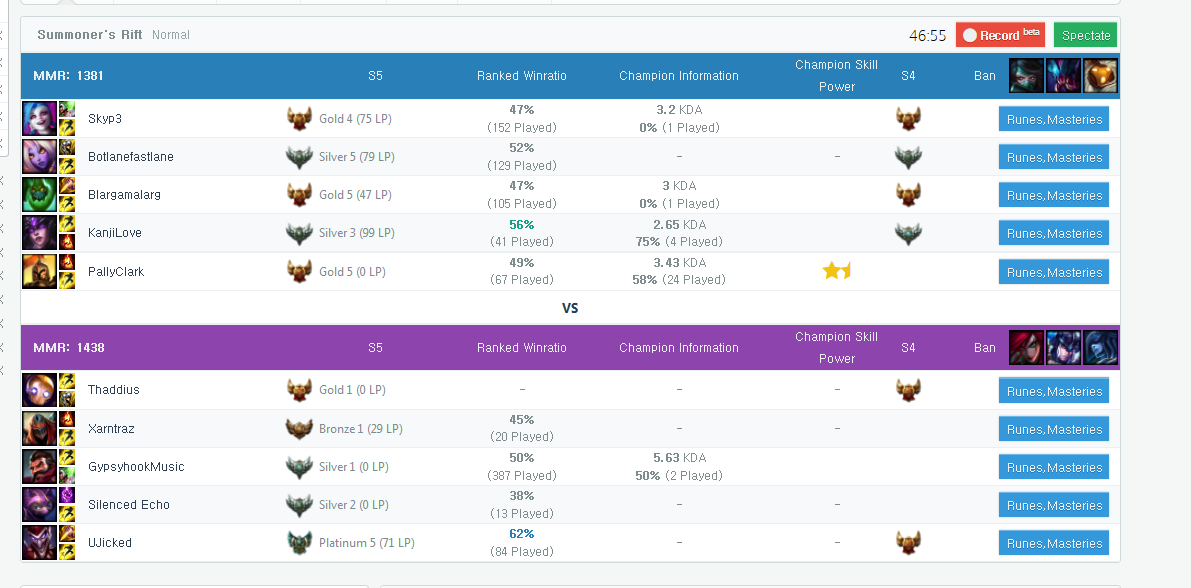Click last banned champion icon on purple team
The image size is (1191, 588).
click(x=1101, y=347)
